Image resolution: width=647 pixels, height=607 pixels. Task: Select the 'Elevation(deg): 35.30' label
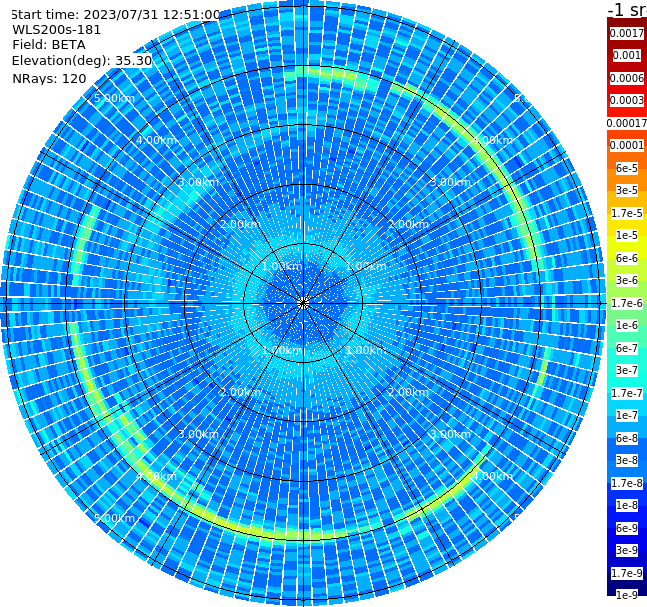(x=82, y=61)
